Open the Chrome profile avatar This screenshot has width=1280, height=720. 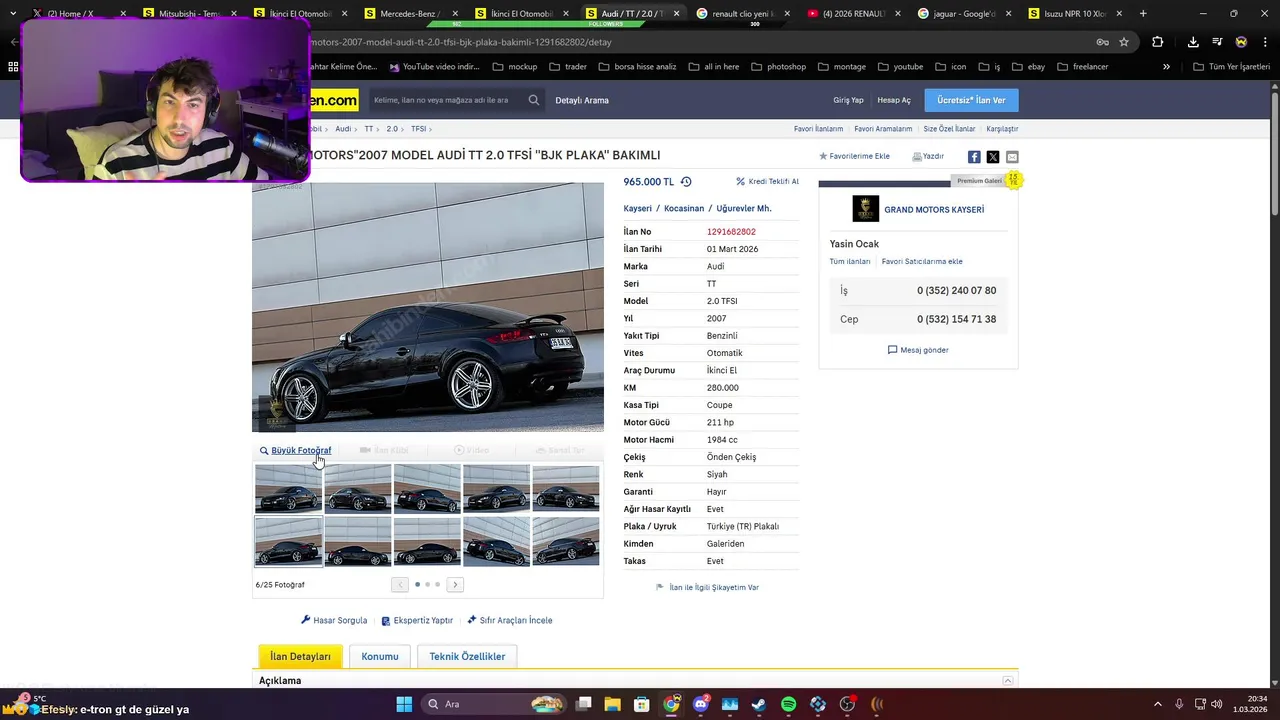coord(1241,42)
